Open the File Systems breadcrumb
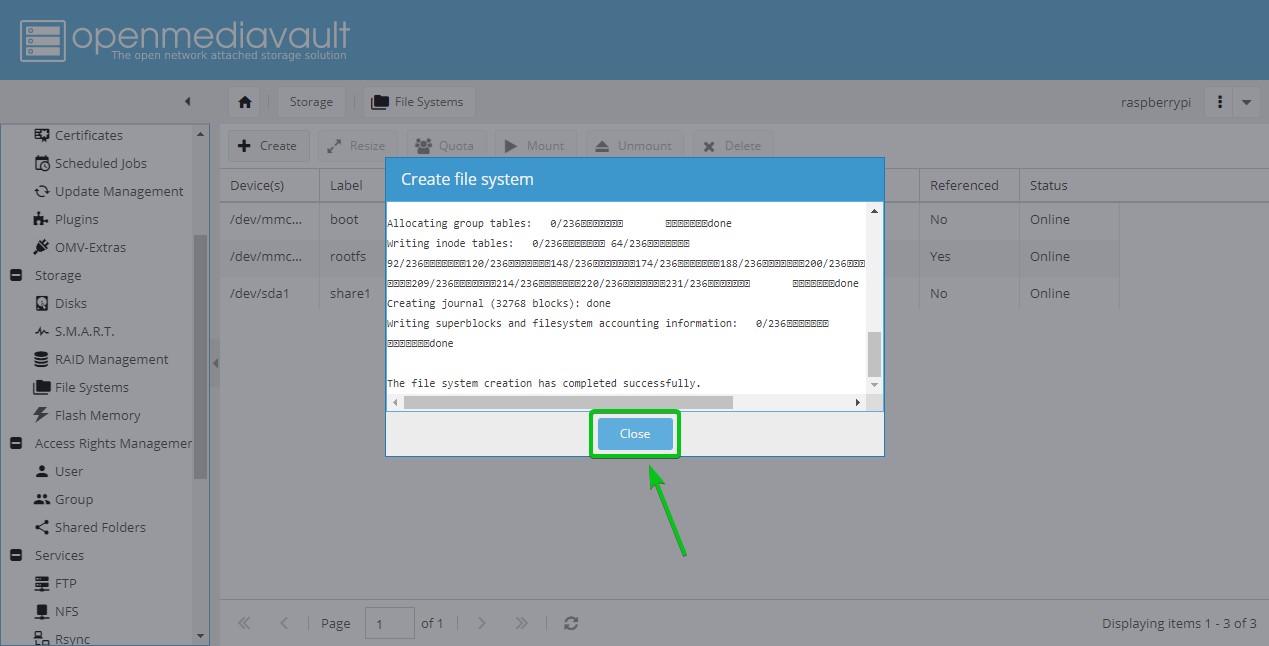 [x=418, y=102]
